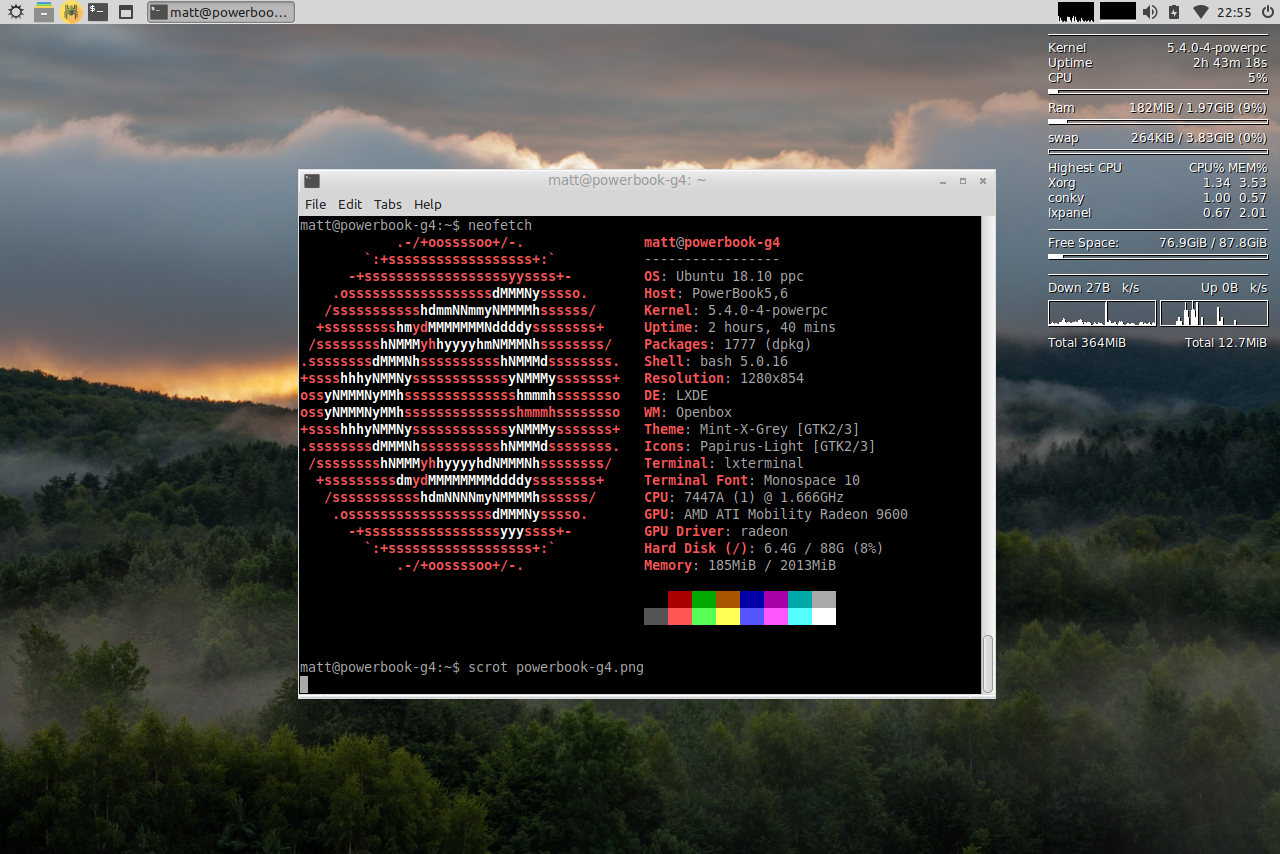
Task: Select the matt@powerboo... taskbar button
Action: [x=221, y=12]
